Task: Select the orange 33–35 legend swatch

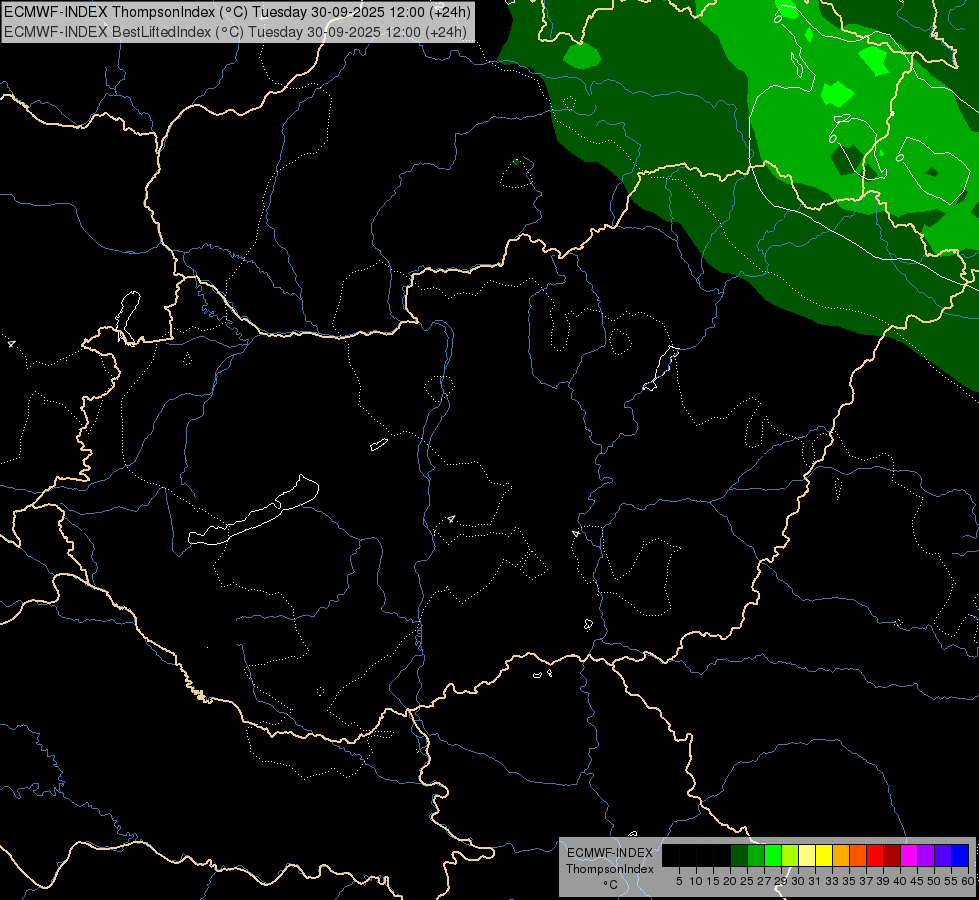Action: 841,855
